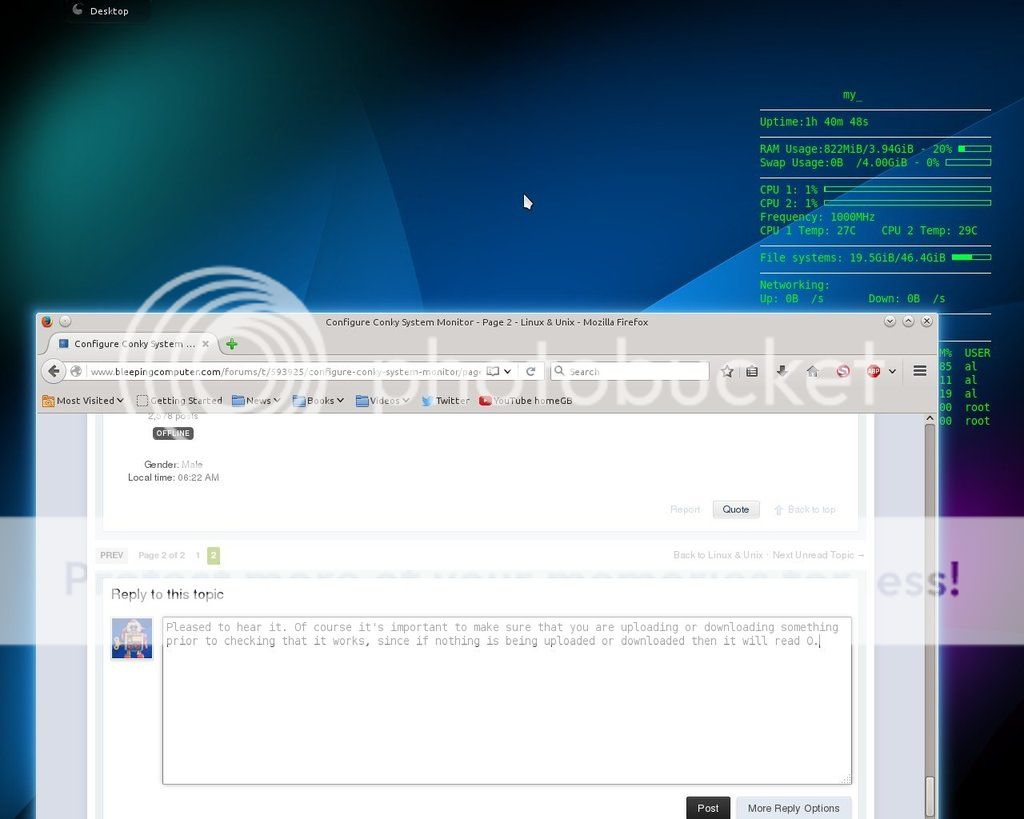
Task: Reload the current page
Action: [531, 371]
